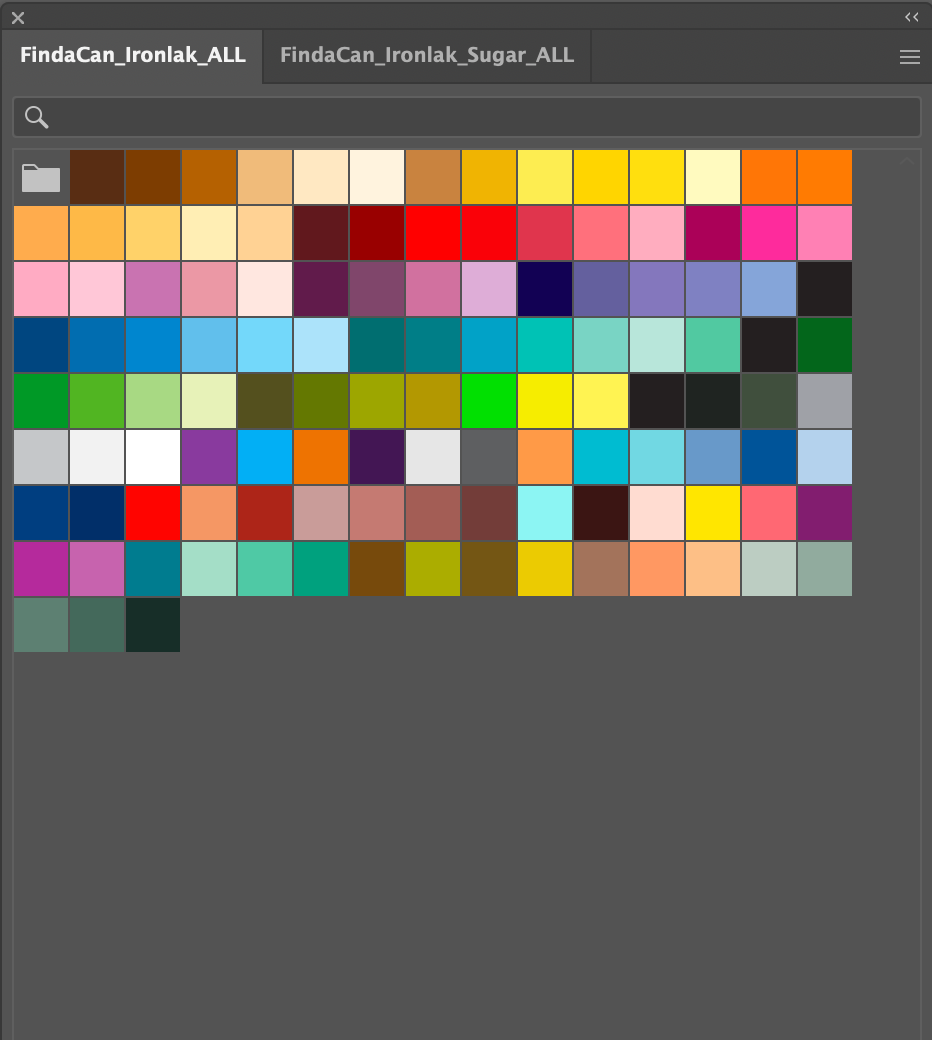Choose the dark brown swatch beside the folder icon
Image resolution: width=932 pixels, height=1040 pixels.
click(97, 177)
